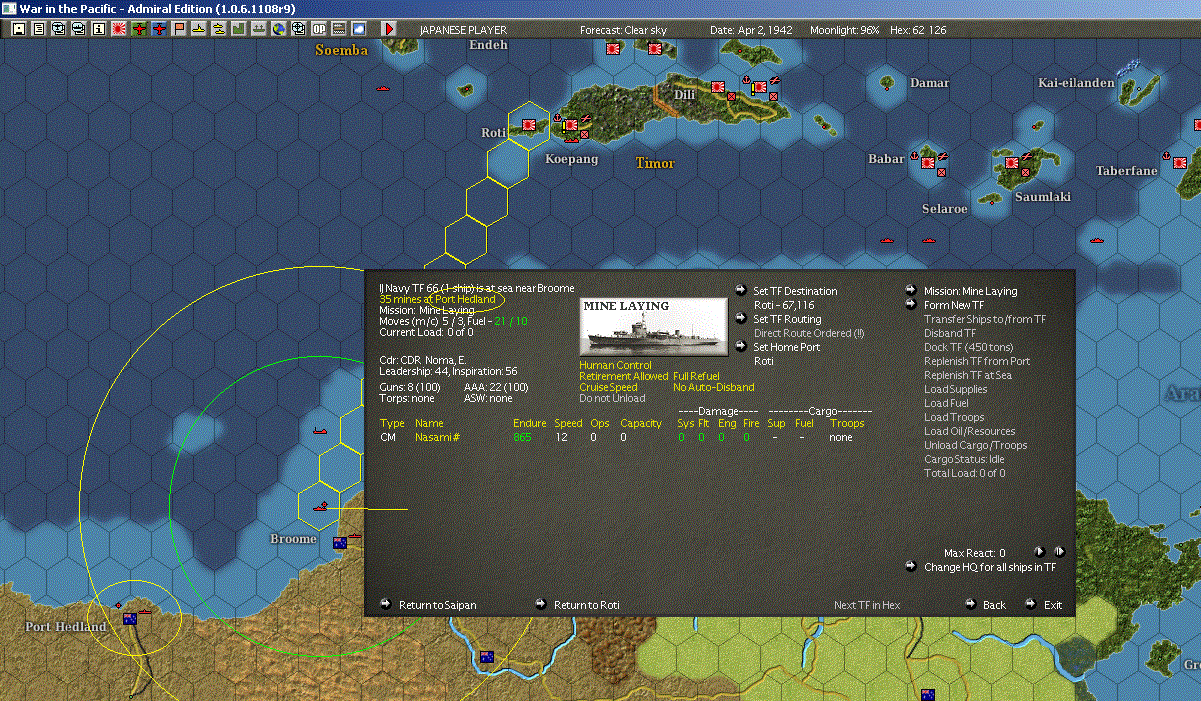Click Load Troops option

point(953,417)
